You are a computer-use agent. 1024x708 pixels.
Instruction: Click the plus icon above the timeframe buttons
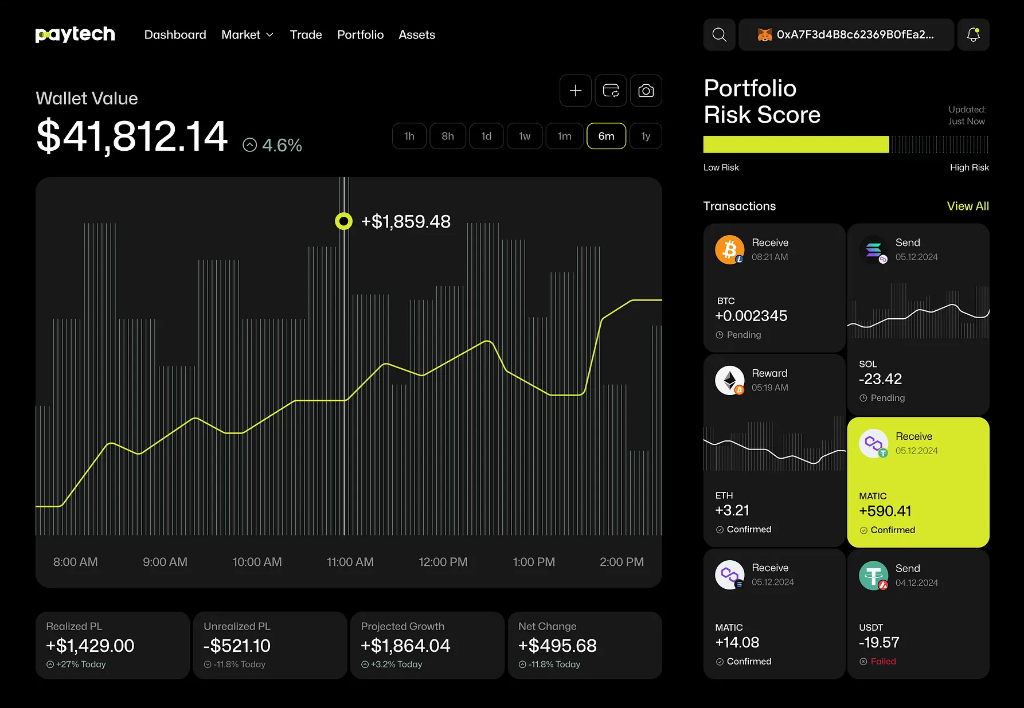[575, 90]
